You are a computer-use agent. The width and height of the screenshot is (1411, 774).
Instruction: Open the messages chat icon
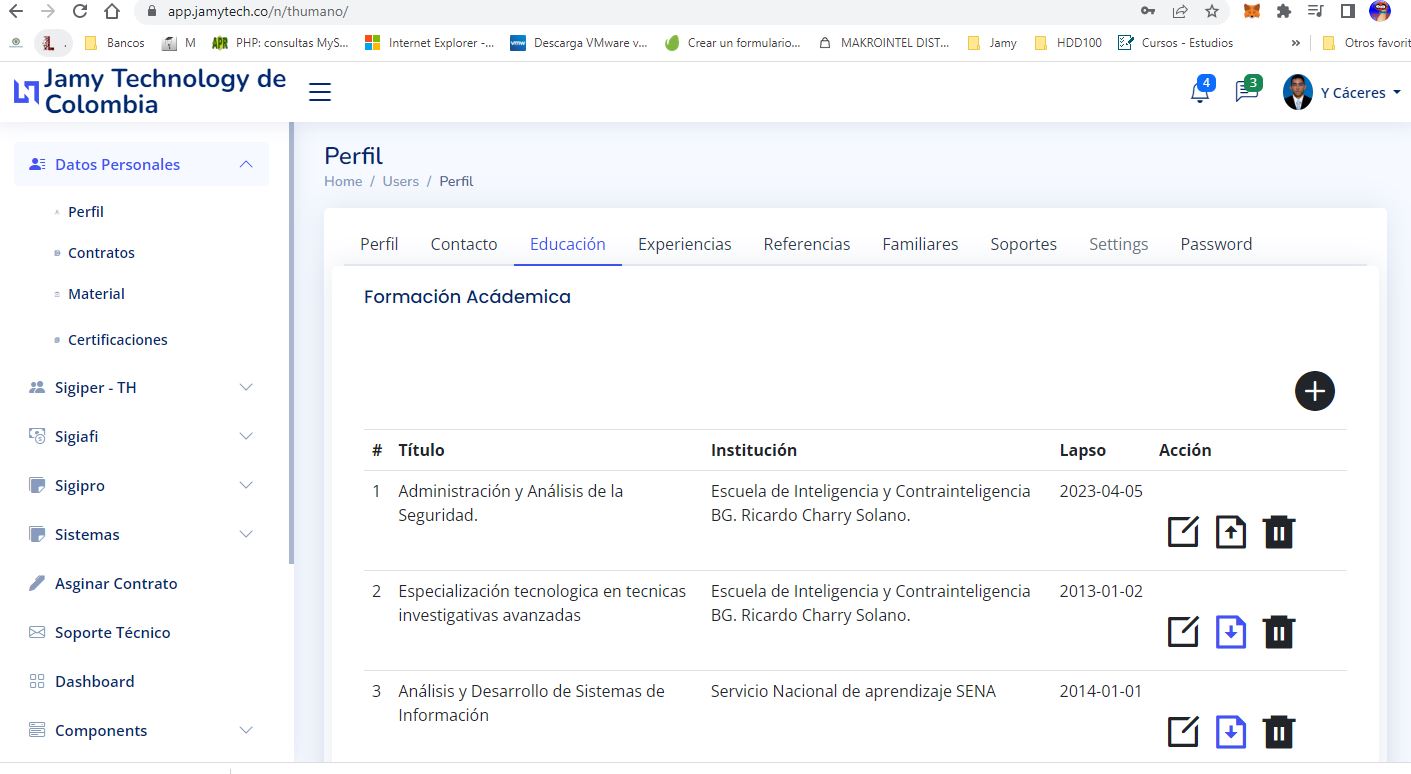pyautogui.click(x=1246, y=92)
